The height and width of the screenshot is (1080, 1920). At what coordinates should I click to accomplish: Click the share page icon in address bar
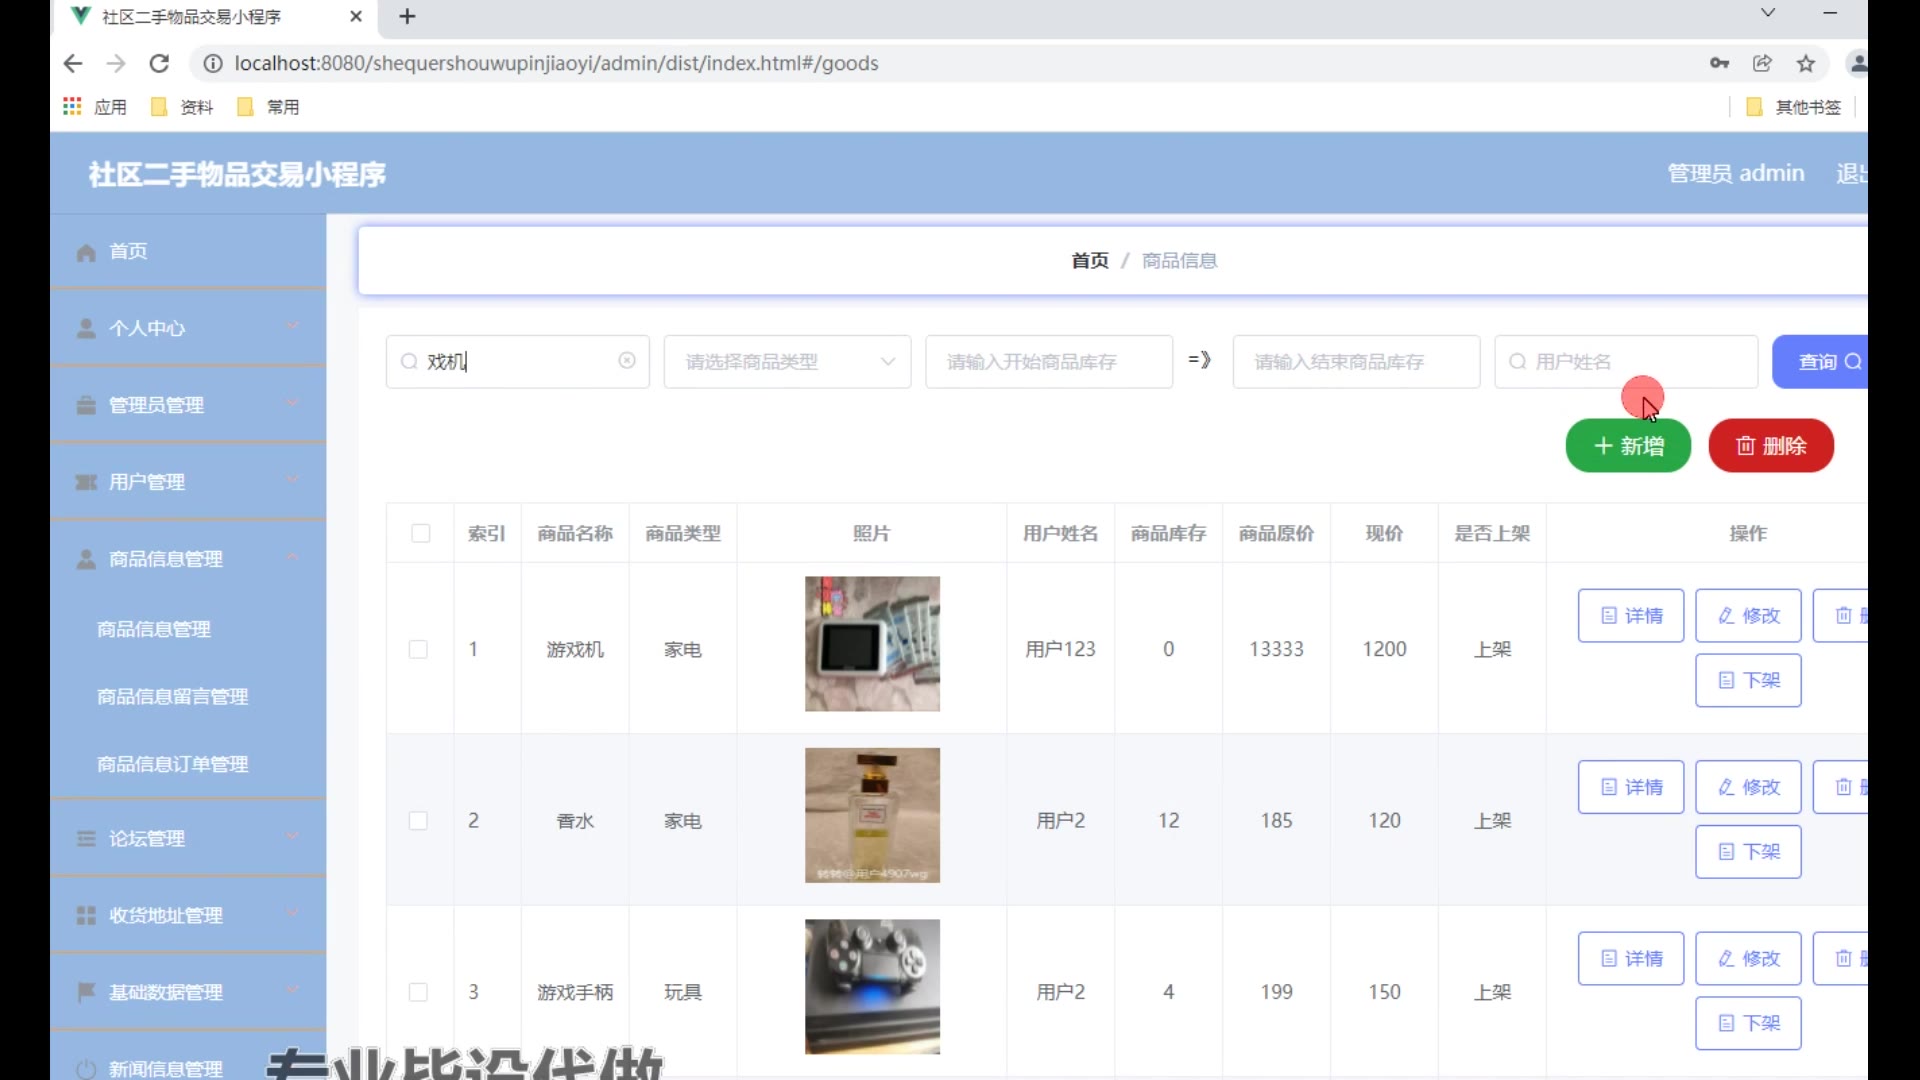[1762, 63]
